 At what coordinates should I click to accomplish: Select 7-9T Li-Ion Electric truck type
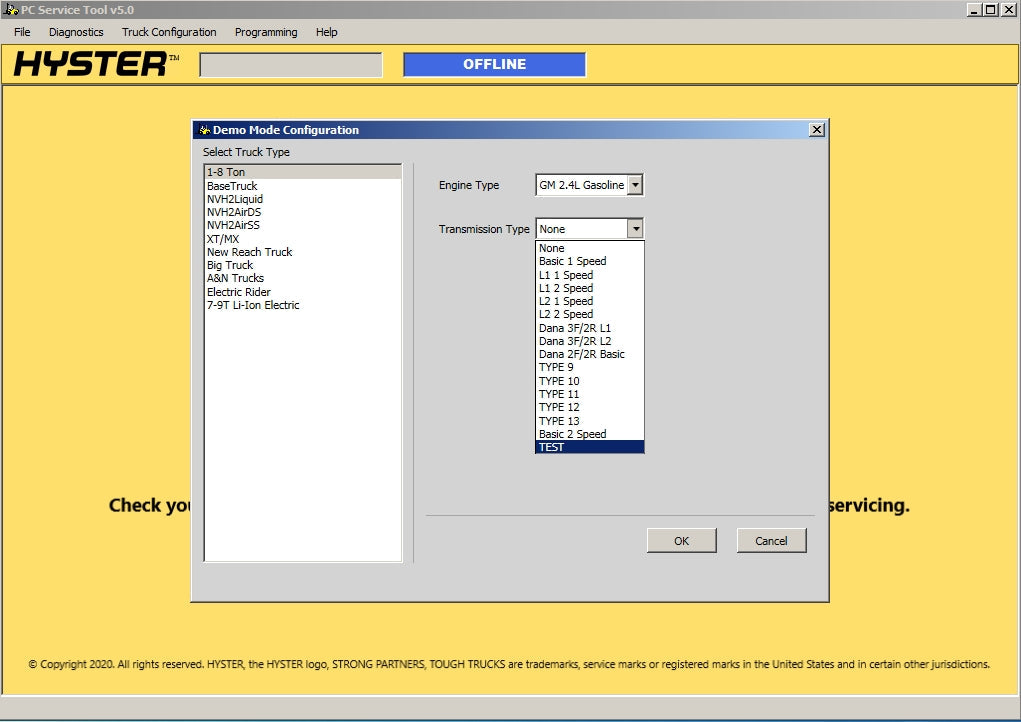253,305
